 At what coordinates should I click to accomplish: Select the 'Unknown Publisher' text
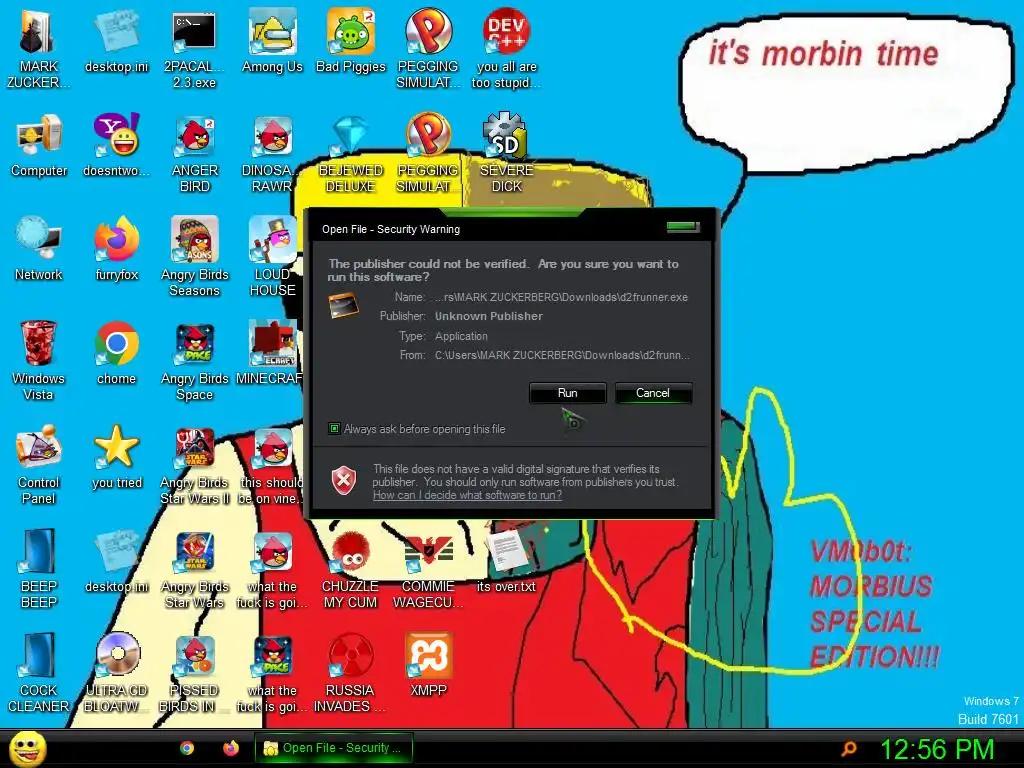tap(488, 316)
